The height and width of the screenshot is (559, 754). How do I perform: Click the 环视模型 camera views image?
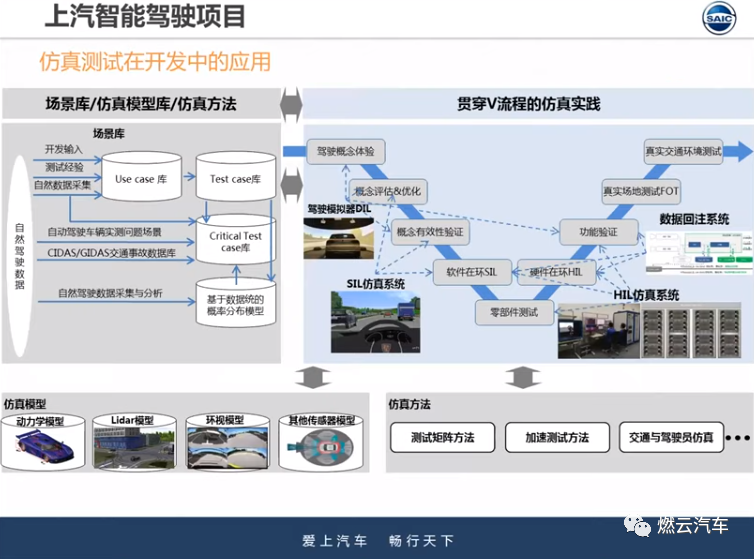pos(228,447)
